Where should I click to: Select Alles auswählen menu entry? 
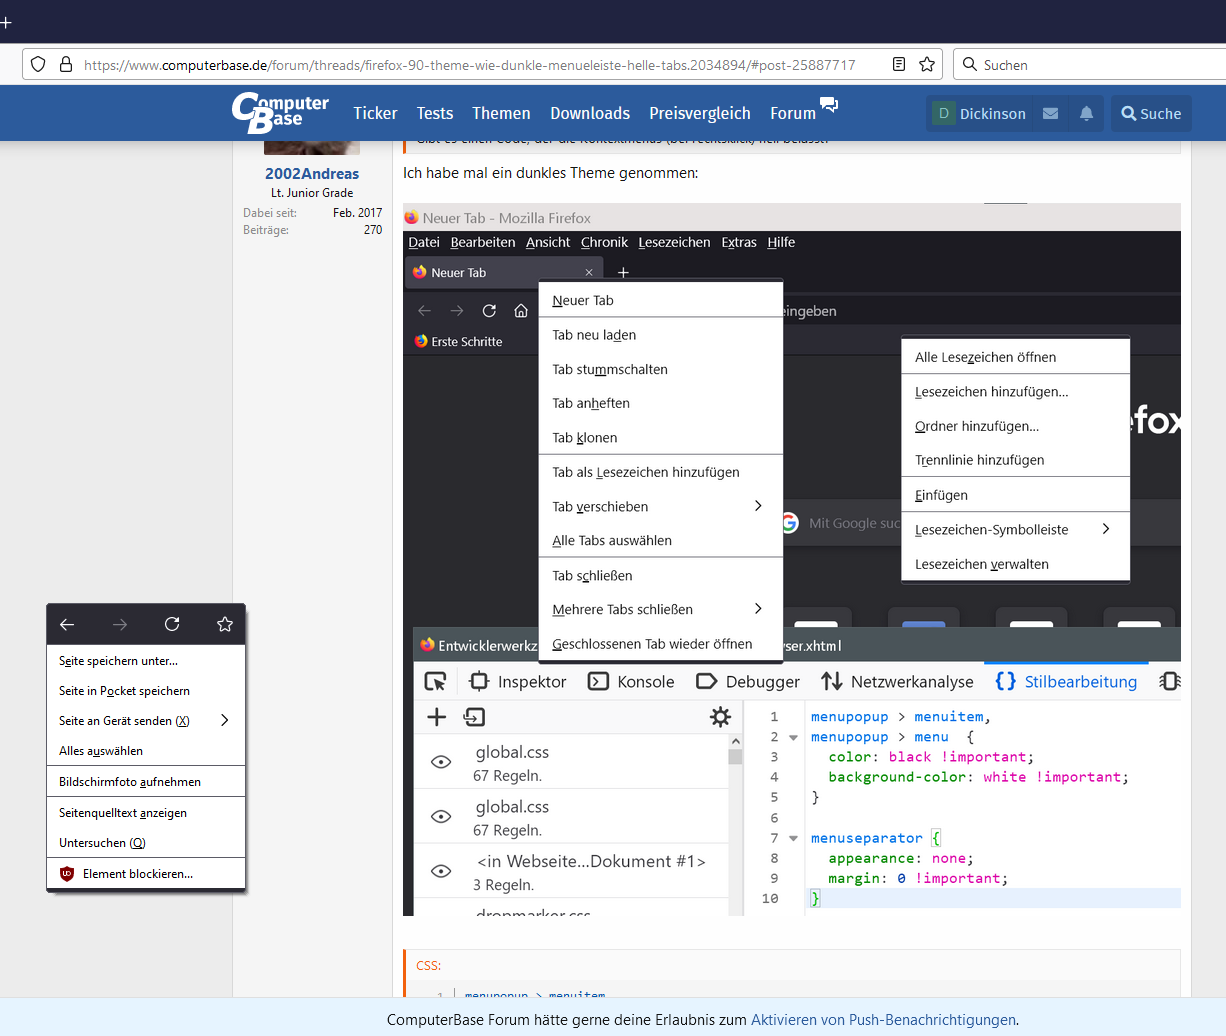(x=145, y=751)
